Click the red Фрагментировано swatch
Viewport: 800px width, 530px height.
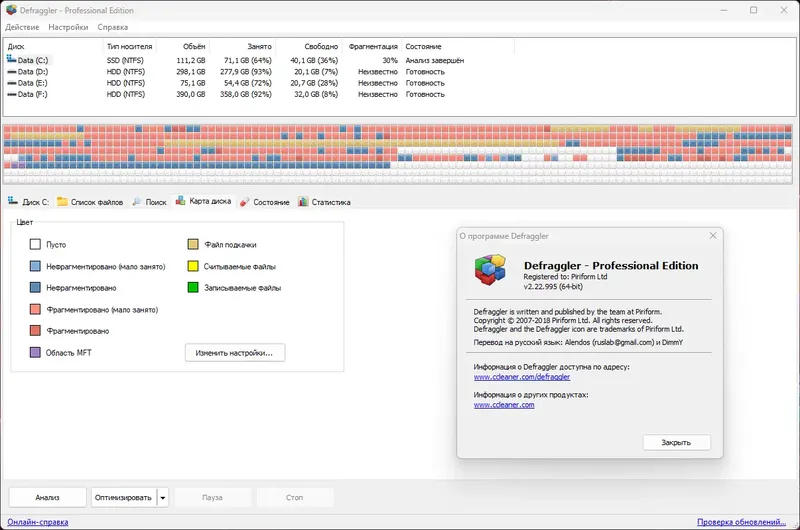(35, 331)
